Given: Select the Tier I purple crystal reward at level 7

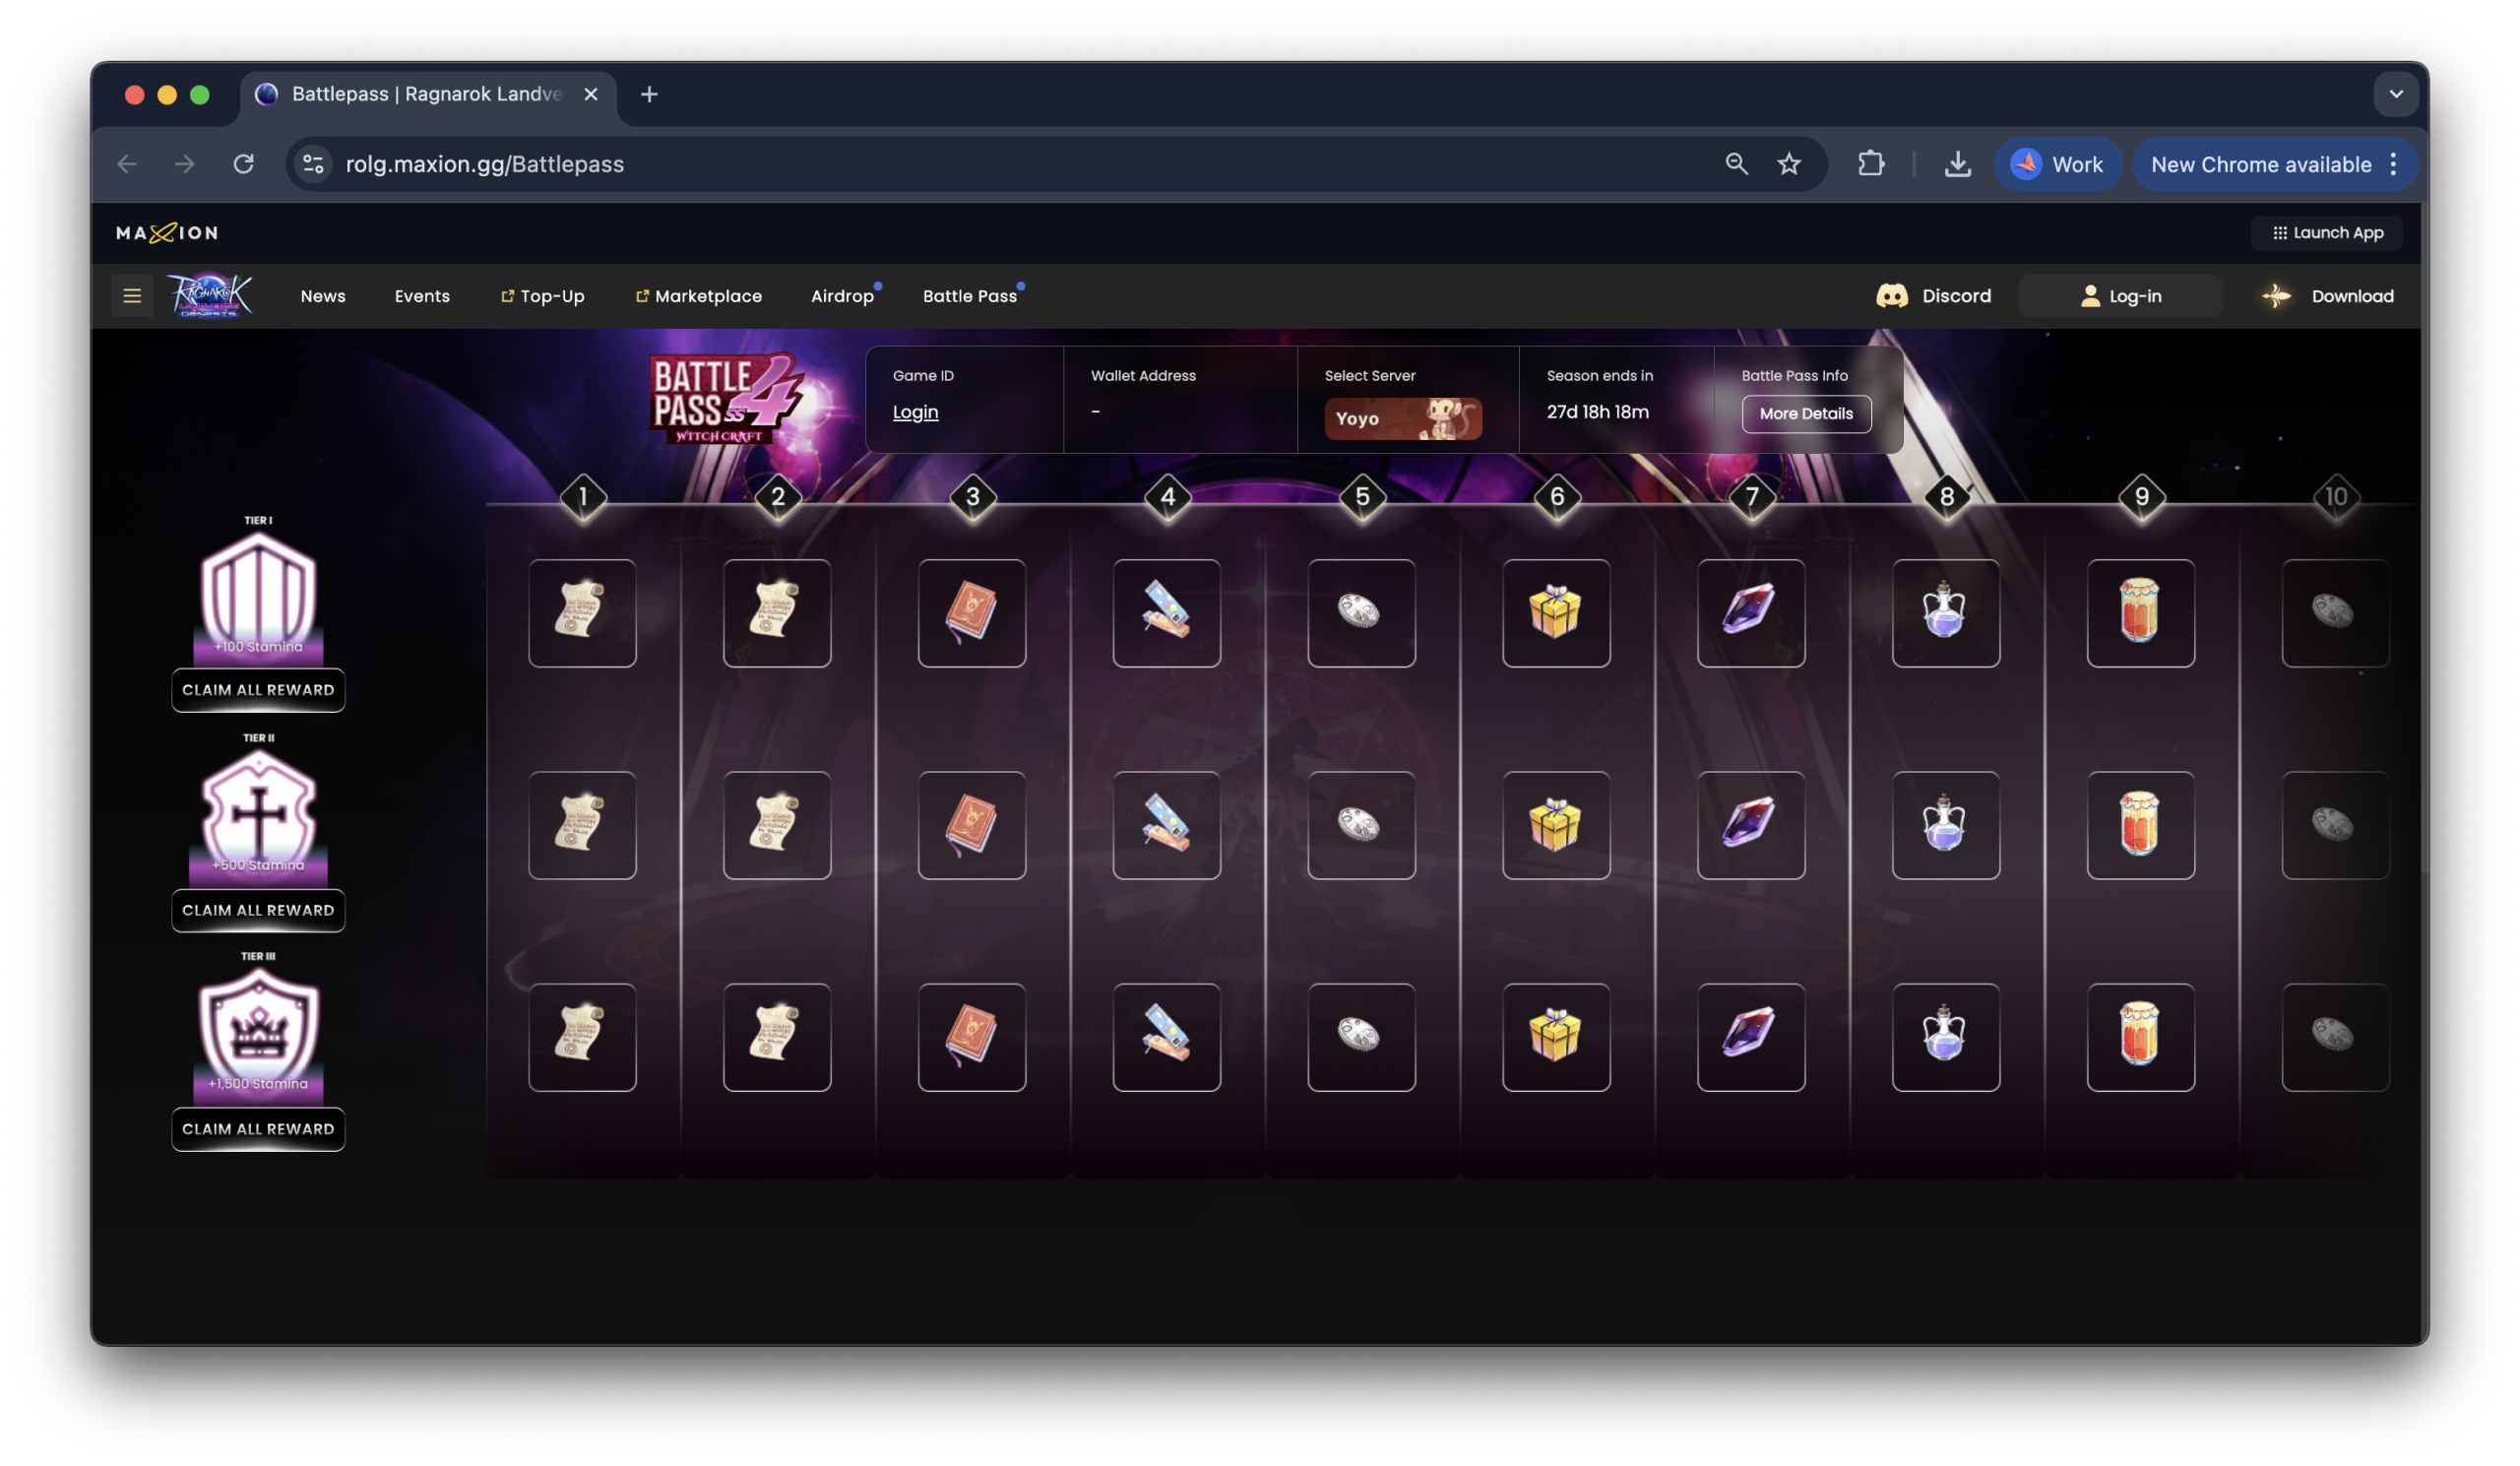Looking at the screenshot, I should point(1751,613).
